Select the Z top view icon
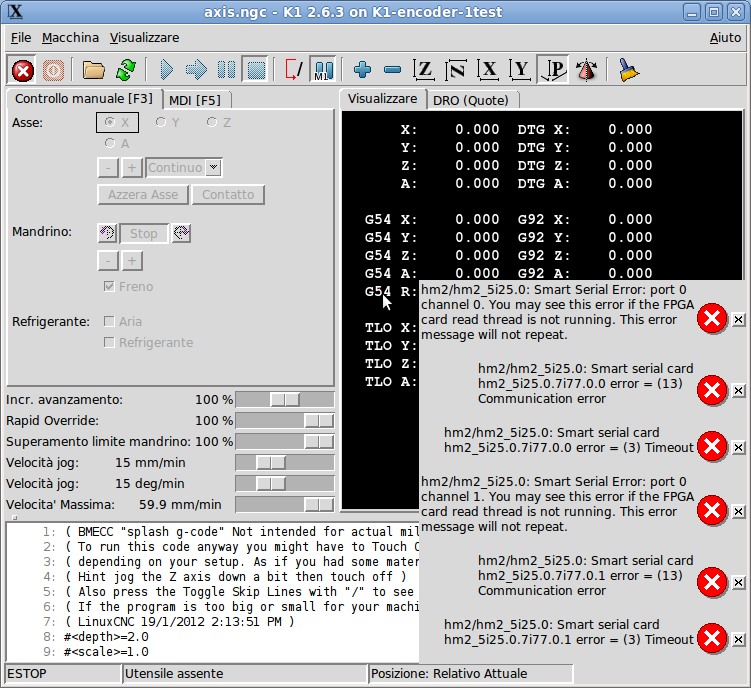 (424, 70)
